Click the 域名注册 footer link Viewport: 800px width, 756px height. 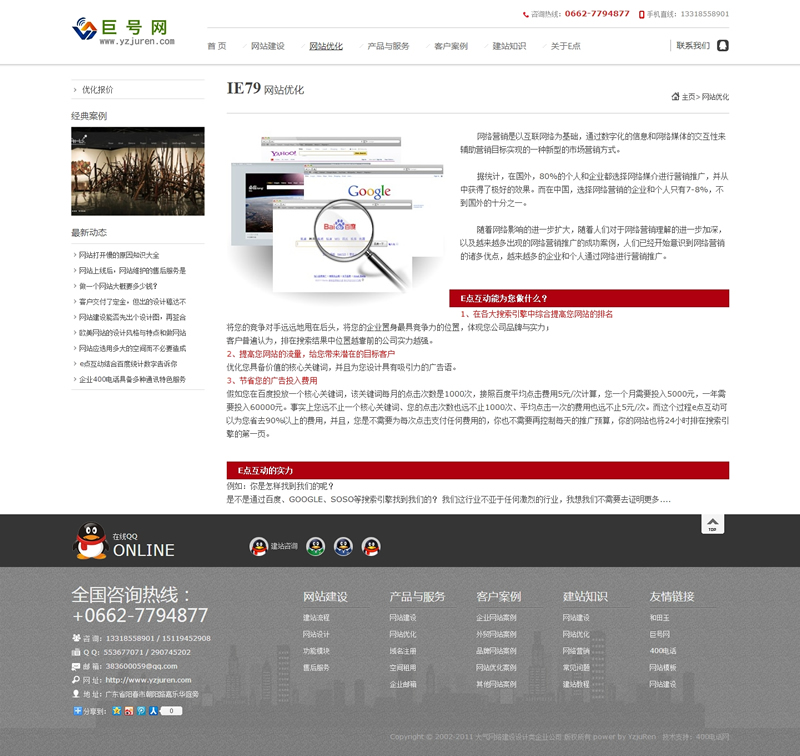coord(403,651)
